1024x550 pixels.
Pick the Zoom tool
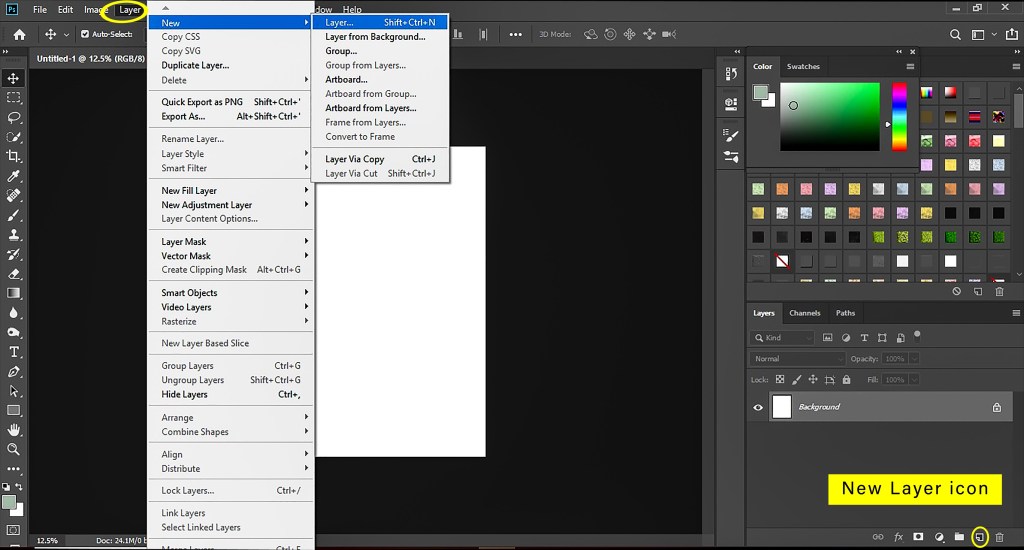click(x=14, y=449)
